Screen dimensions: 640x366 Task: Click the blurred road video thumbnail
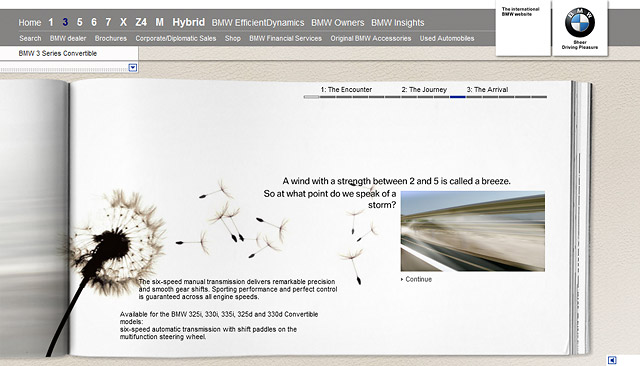coord(473,231)
